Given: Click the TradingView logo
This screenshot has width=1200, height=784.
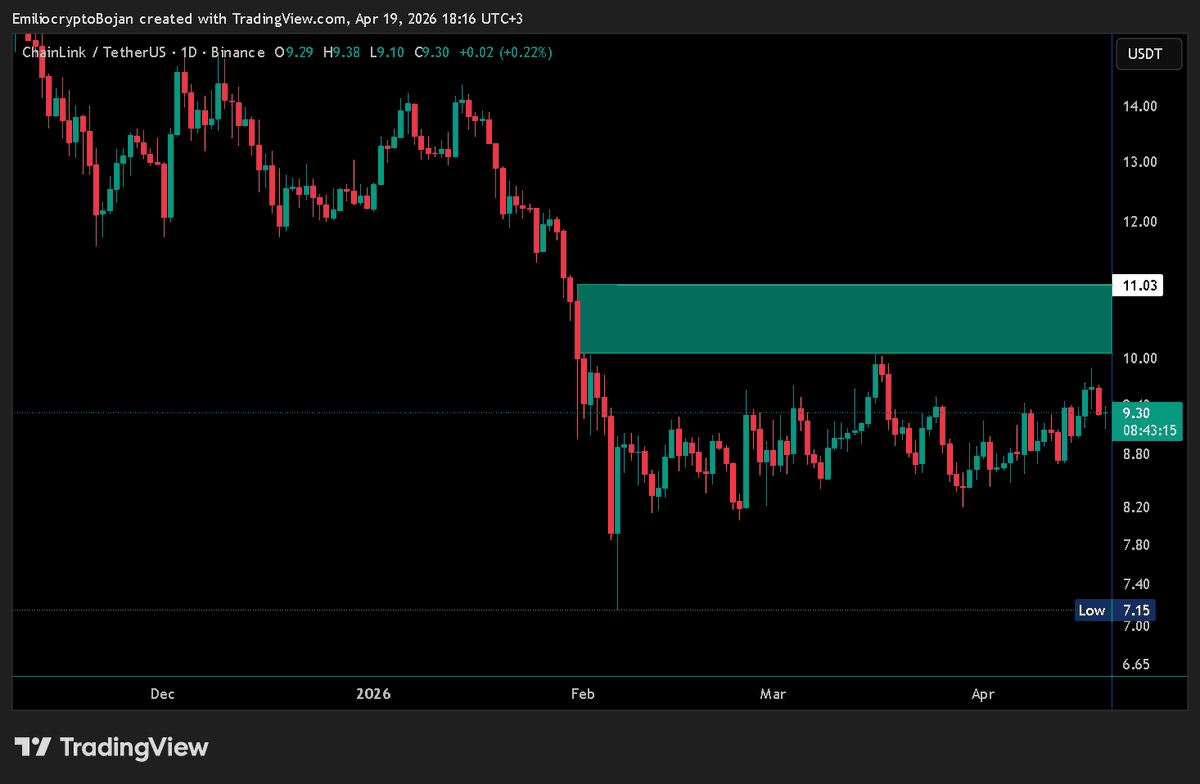Looking at the screenshot, I should pos(111,747).
